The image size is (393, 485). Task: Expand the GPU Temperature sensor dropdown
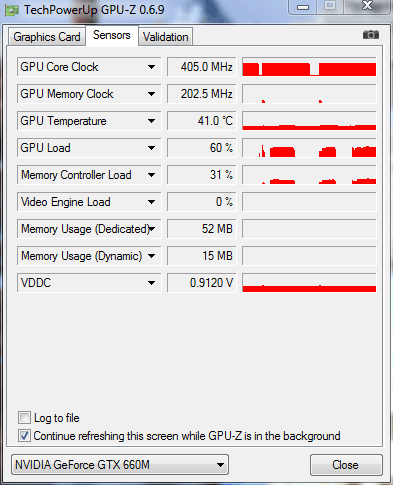151,121
